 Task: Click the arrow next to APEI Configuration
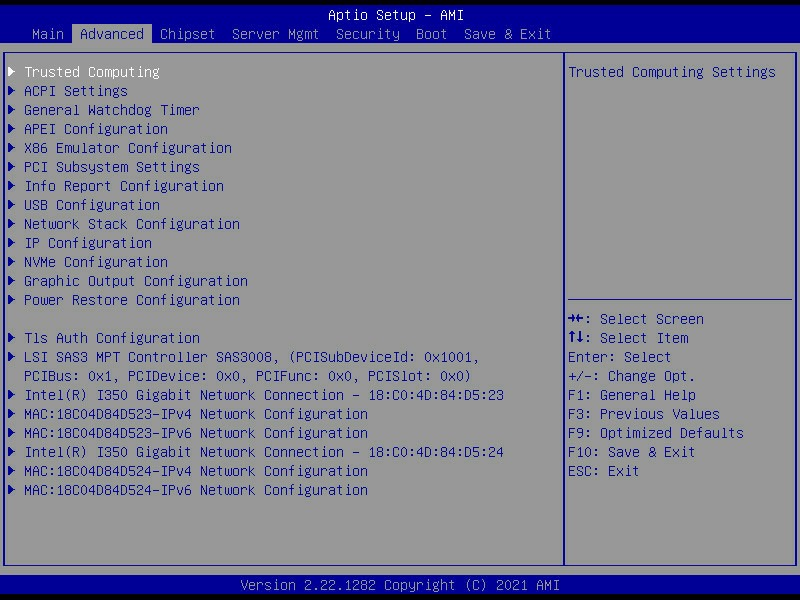click(x=12, y=129)
